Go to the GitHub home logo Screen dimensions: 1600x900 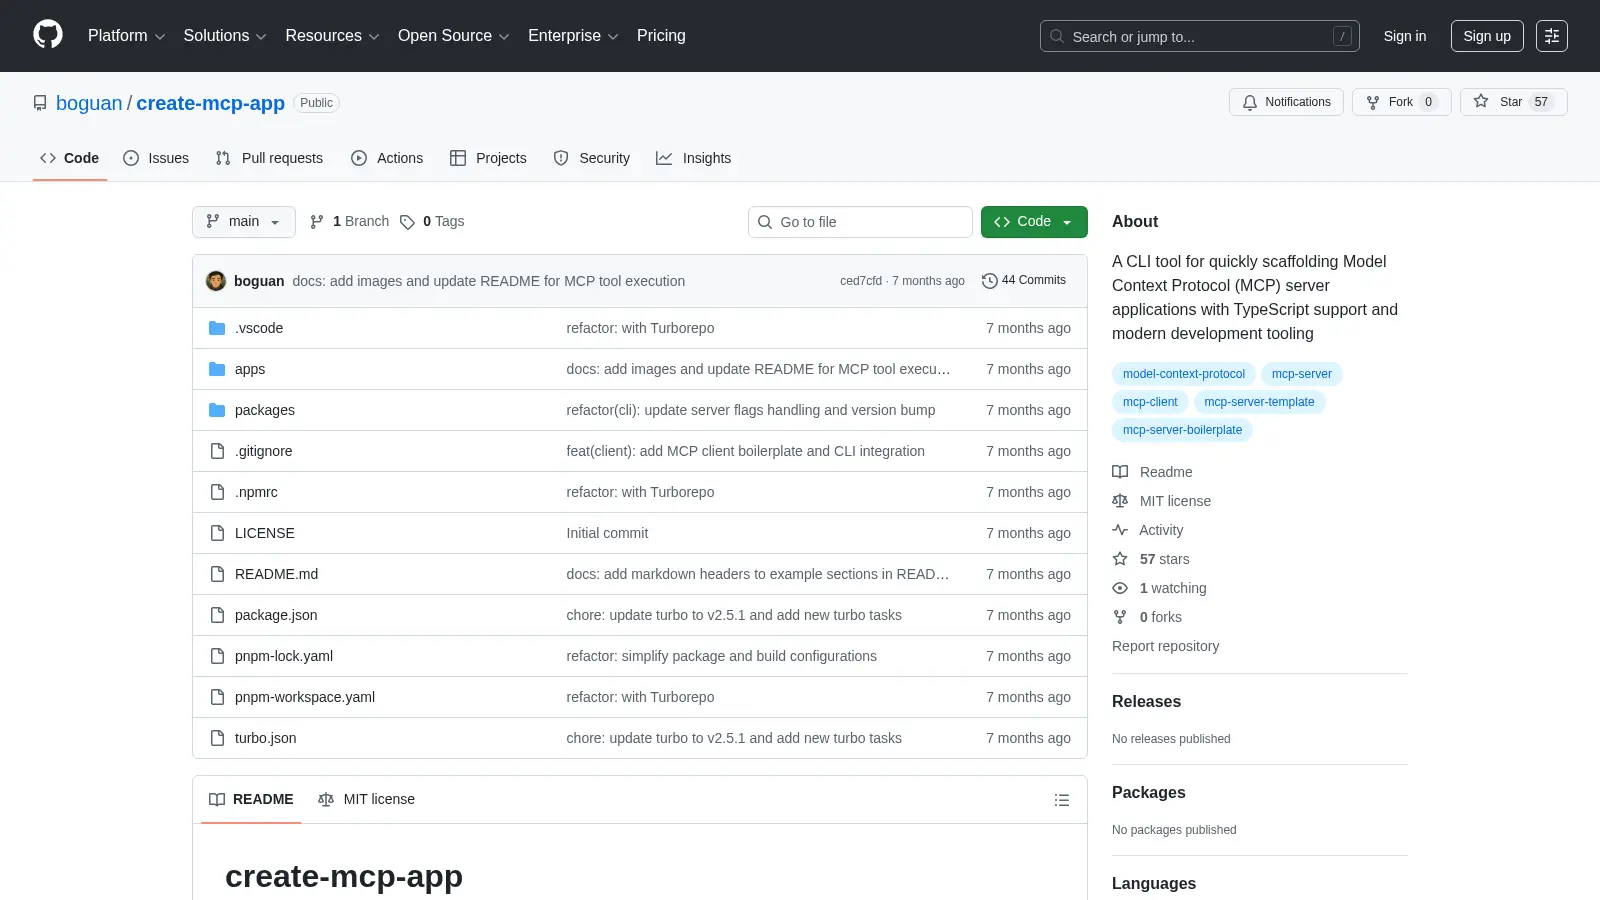48,35
